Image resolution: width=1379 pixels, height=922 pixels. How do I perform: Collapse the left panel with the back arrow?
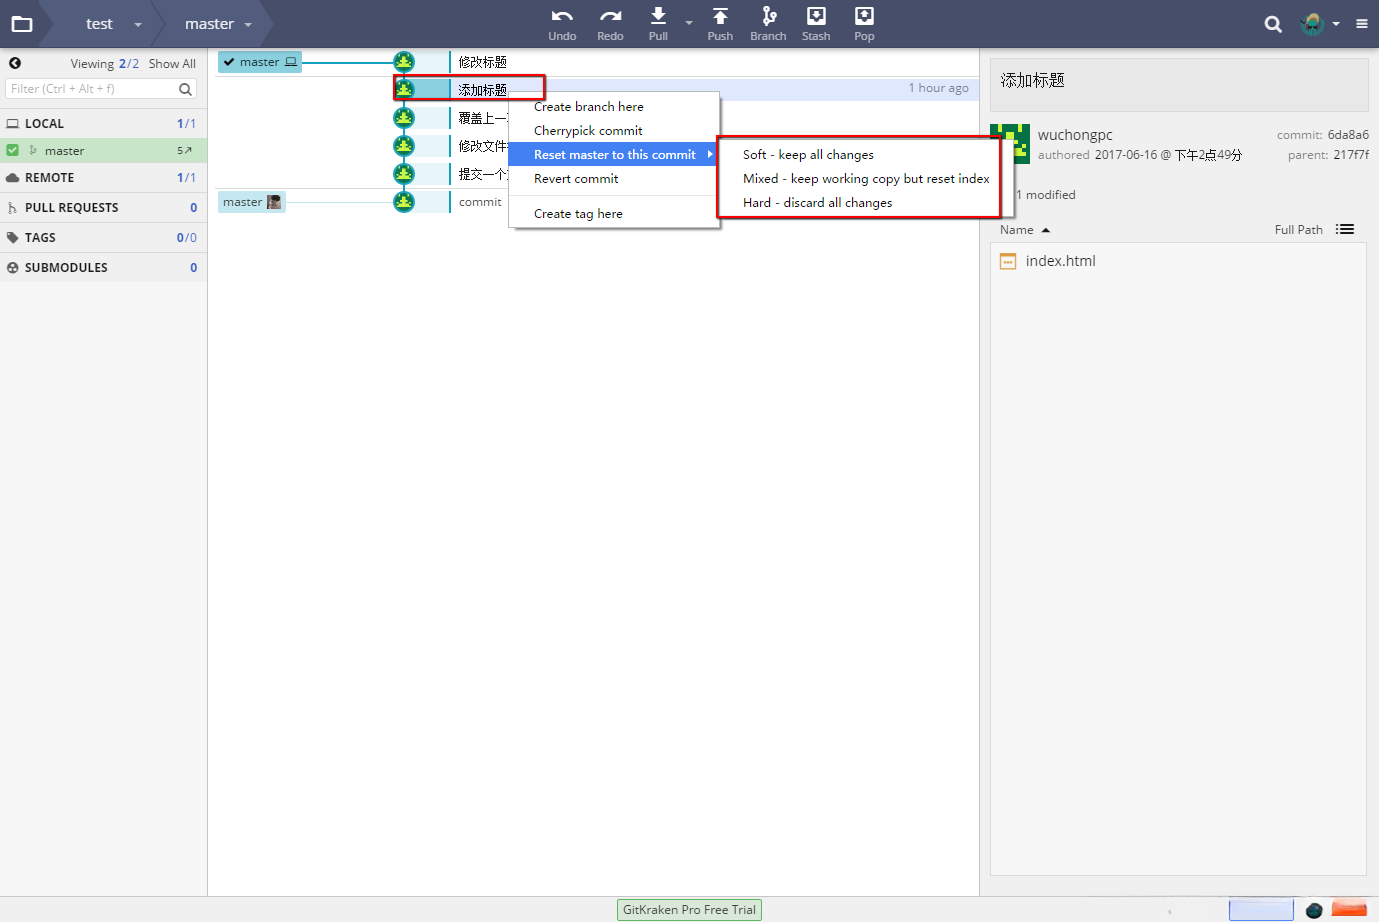click(15, 63)
